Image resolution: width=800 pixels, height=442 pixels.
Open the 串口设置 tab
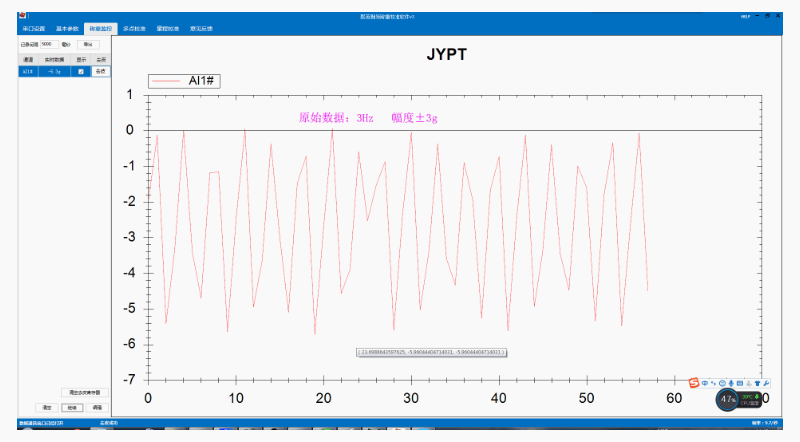tap(33, 29)
